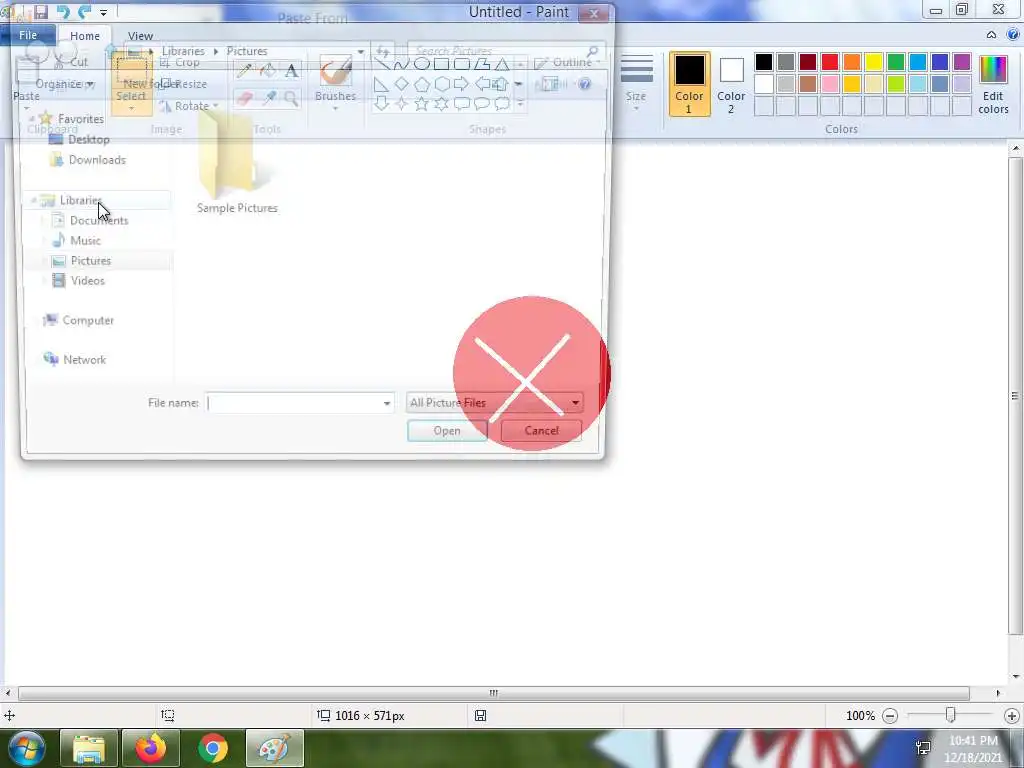Select Network in the navigation pane

[84, 360]
